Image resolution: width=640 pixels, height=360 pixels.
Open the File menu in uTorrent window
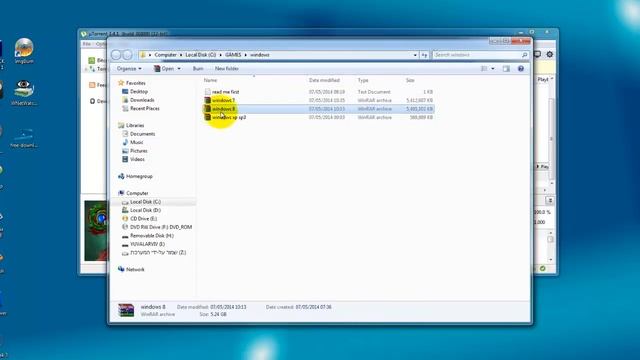[x=87, y=44]
